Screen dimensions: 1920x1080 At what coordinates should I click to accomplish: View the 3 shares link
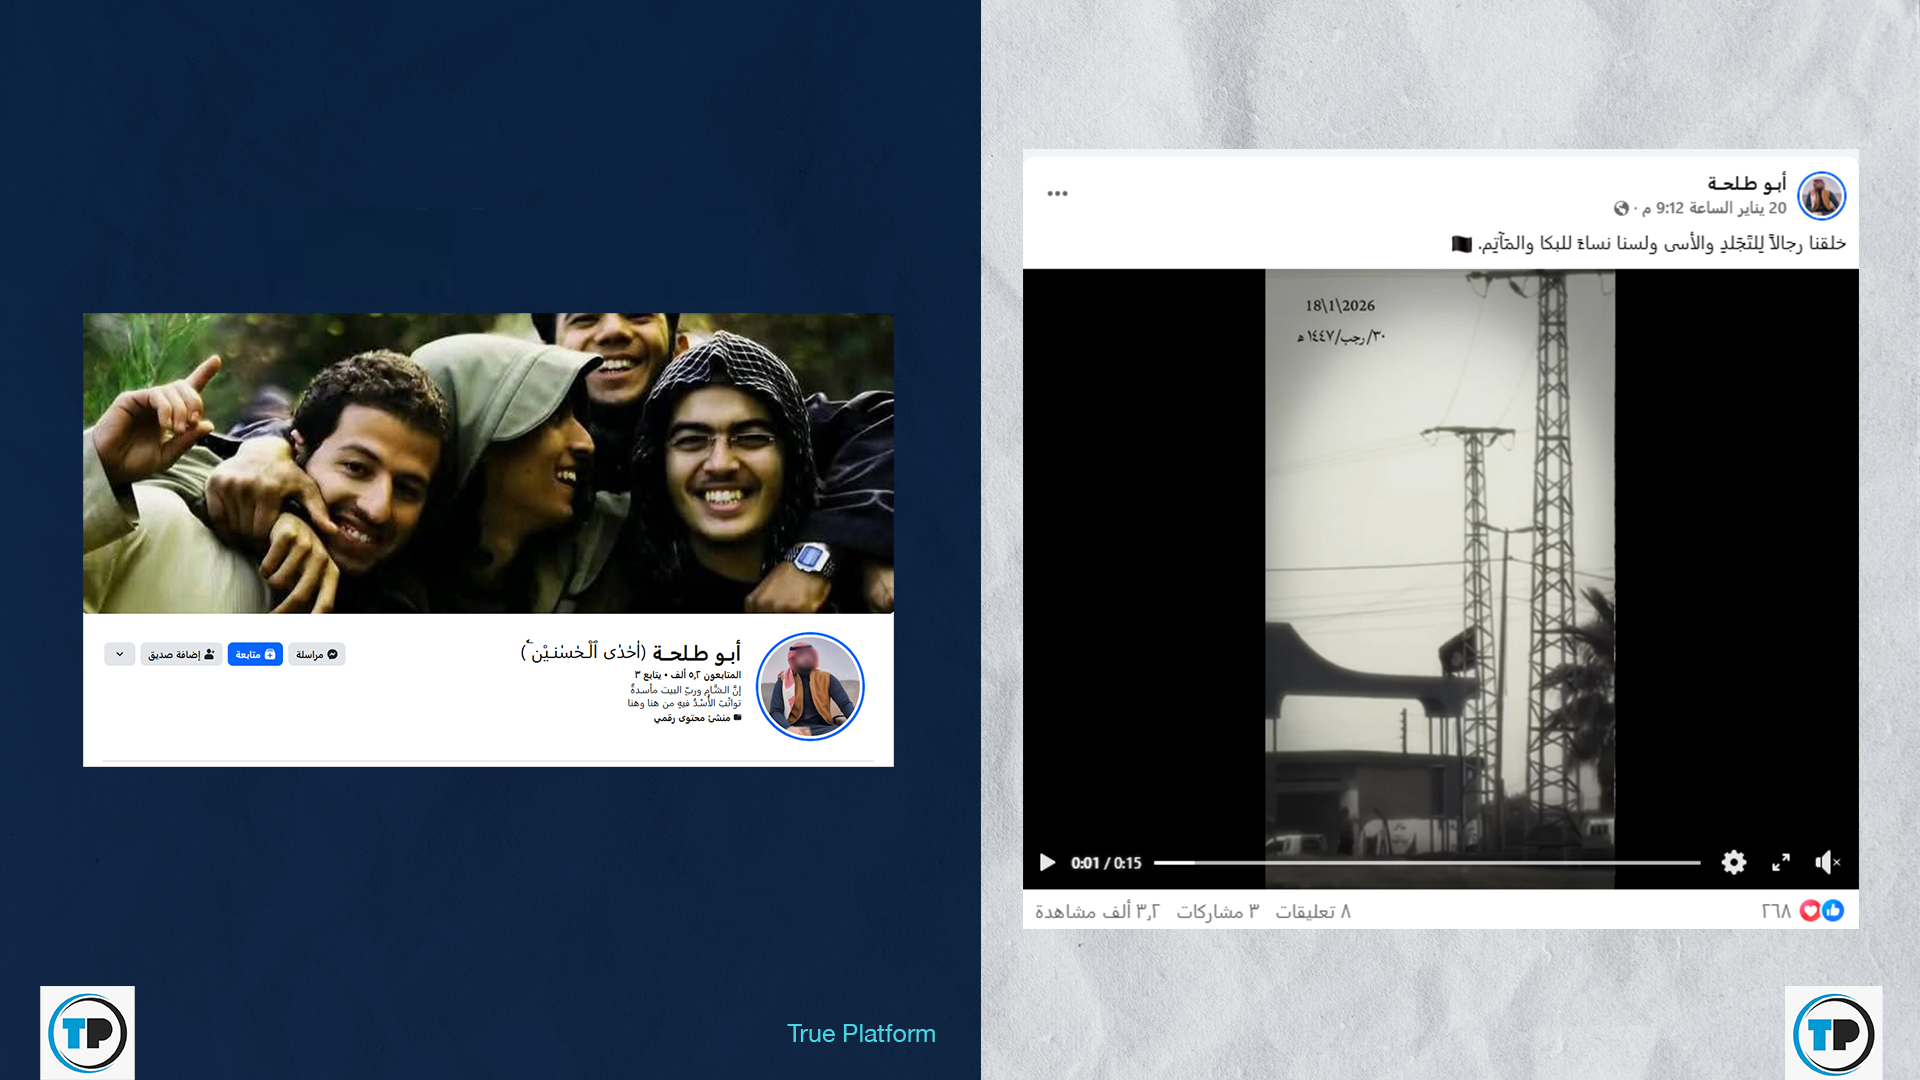click(x=1217, y=911)
